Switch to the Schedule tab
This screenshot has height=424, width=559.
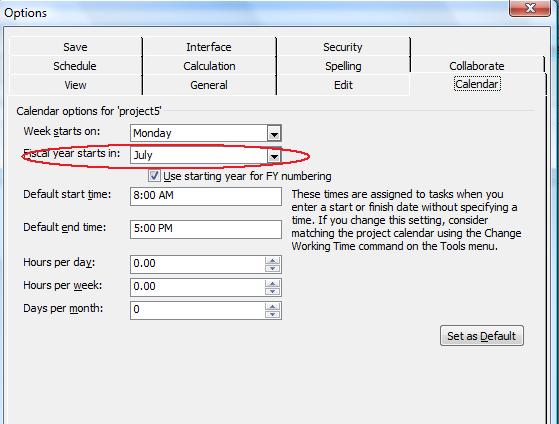coord(75,66)
